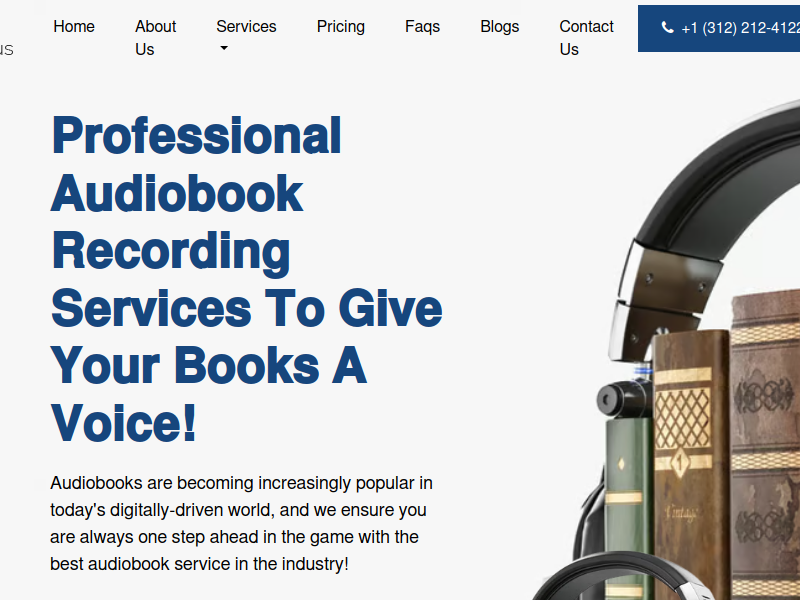The height and width of the screenshot is (600, 800).
Task: Click the paragraph about audiobooks becoming popular
Action: 241,523
